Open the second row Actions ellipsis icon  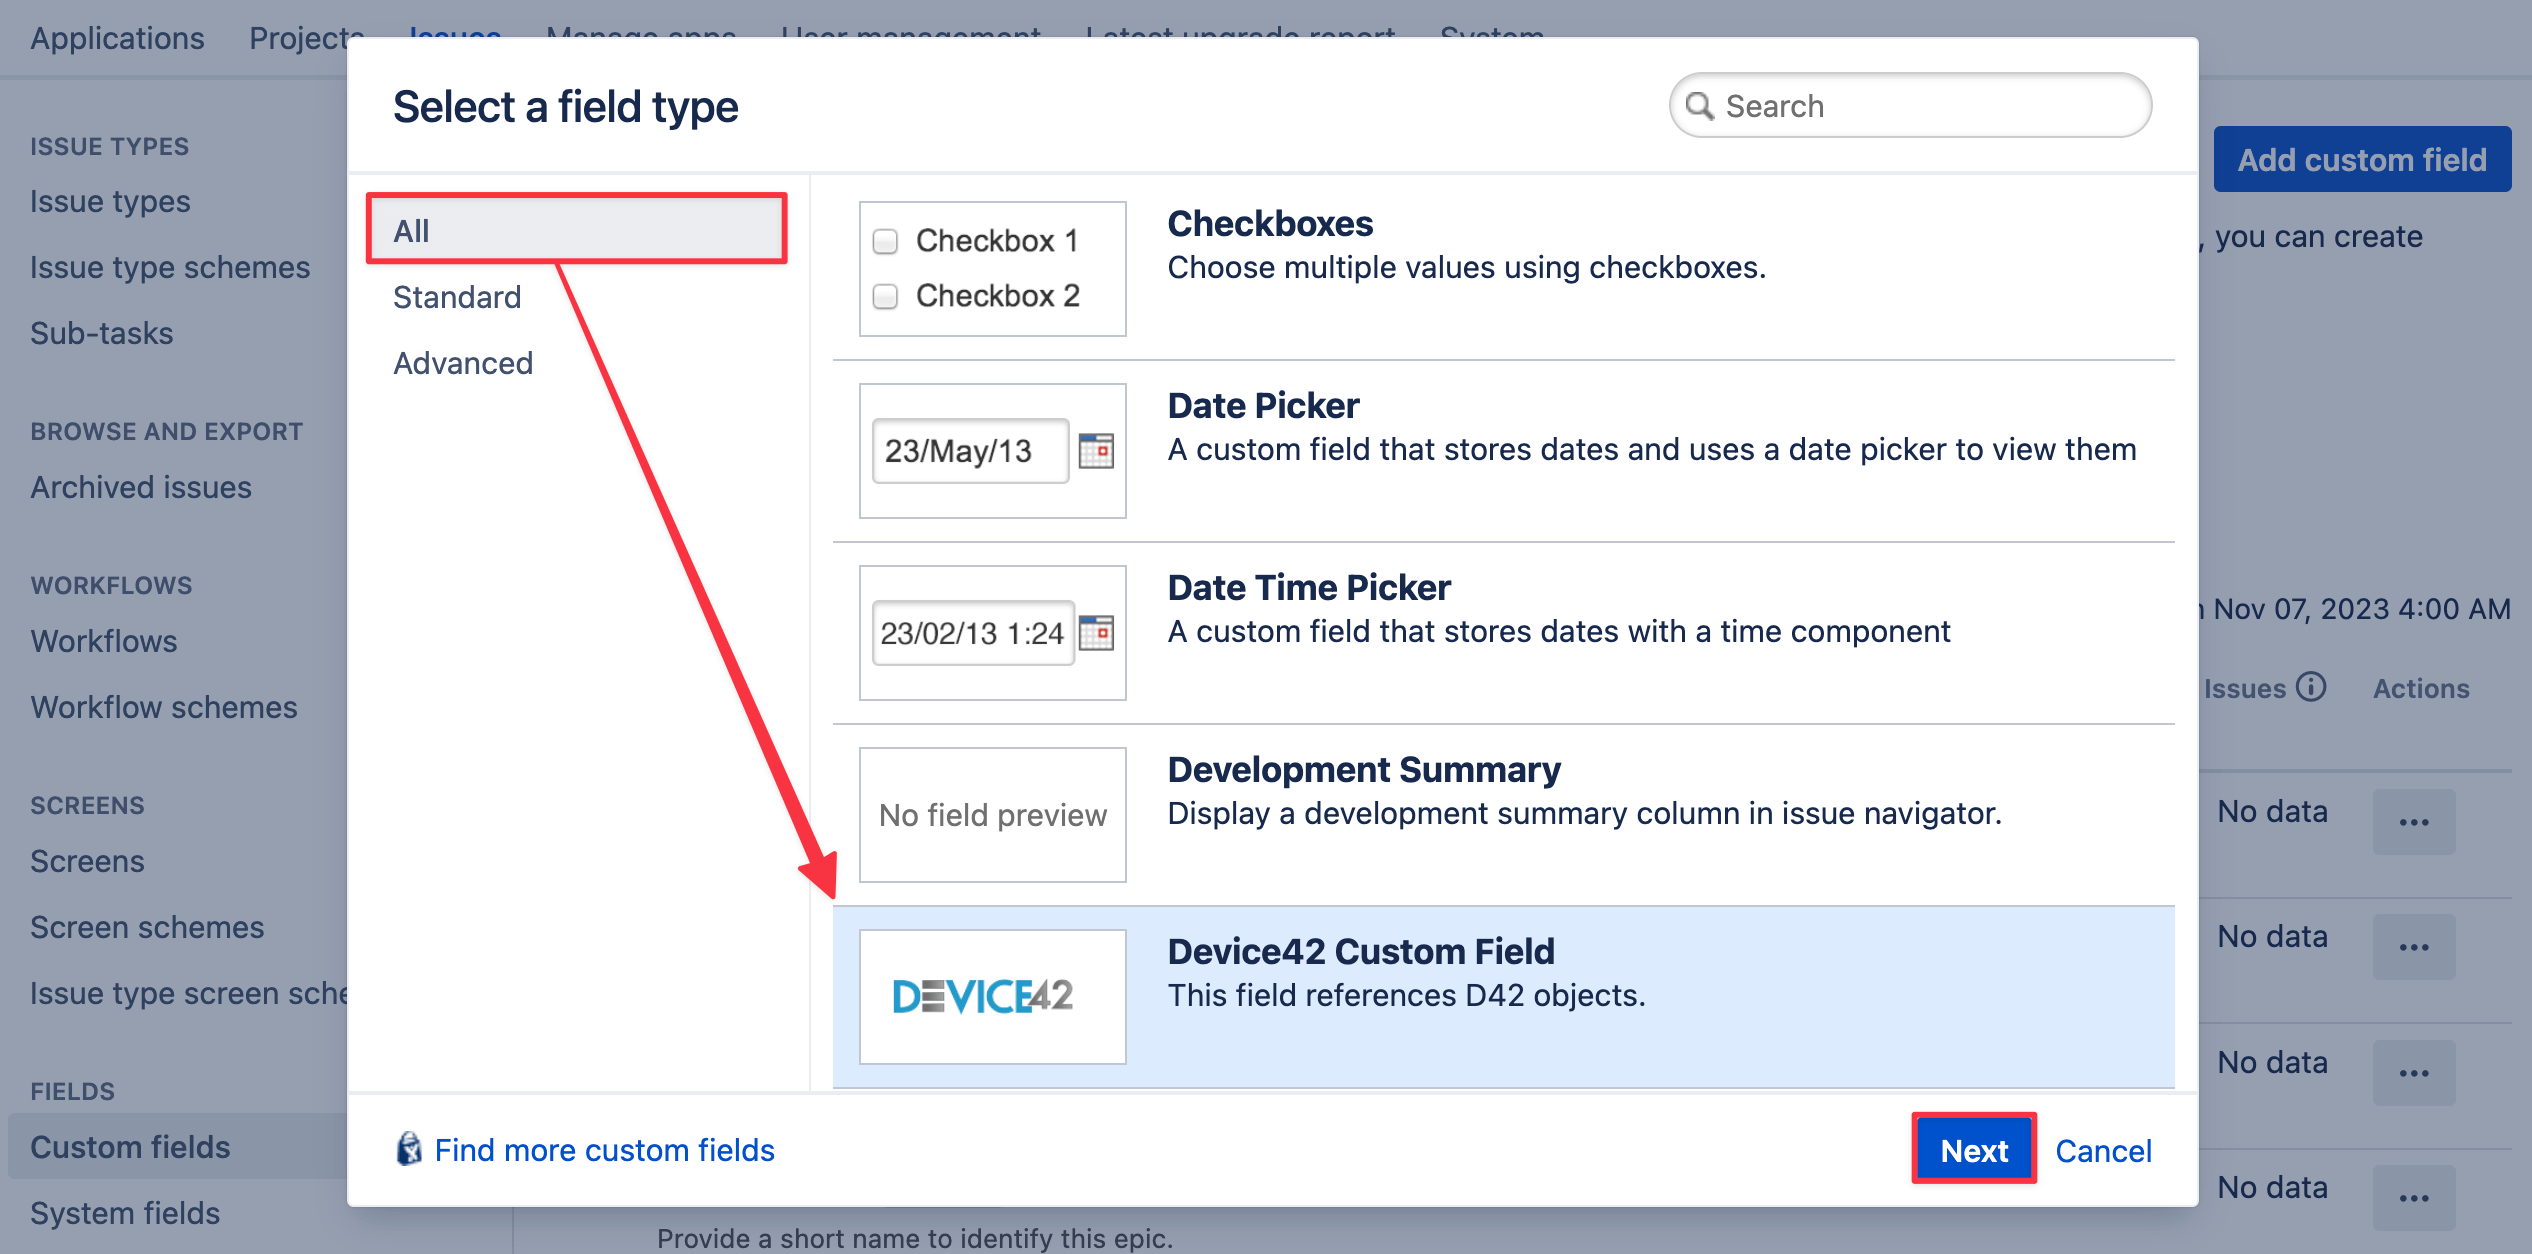tap(2413, 946)
